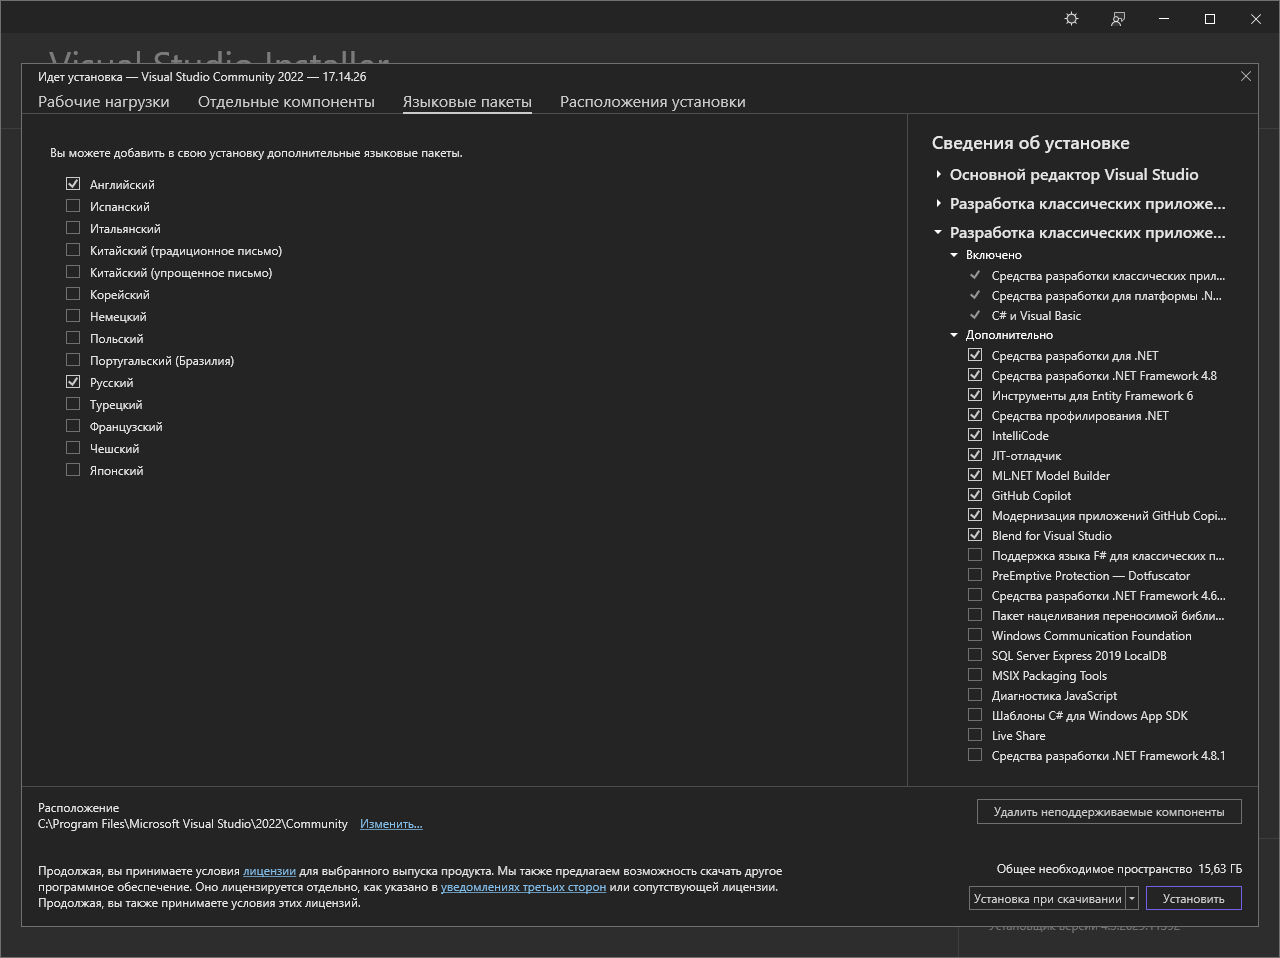Switch to the Рабочие нагрузки tab
Screen dimensions: 1280x958
point(103,102)
